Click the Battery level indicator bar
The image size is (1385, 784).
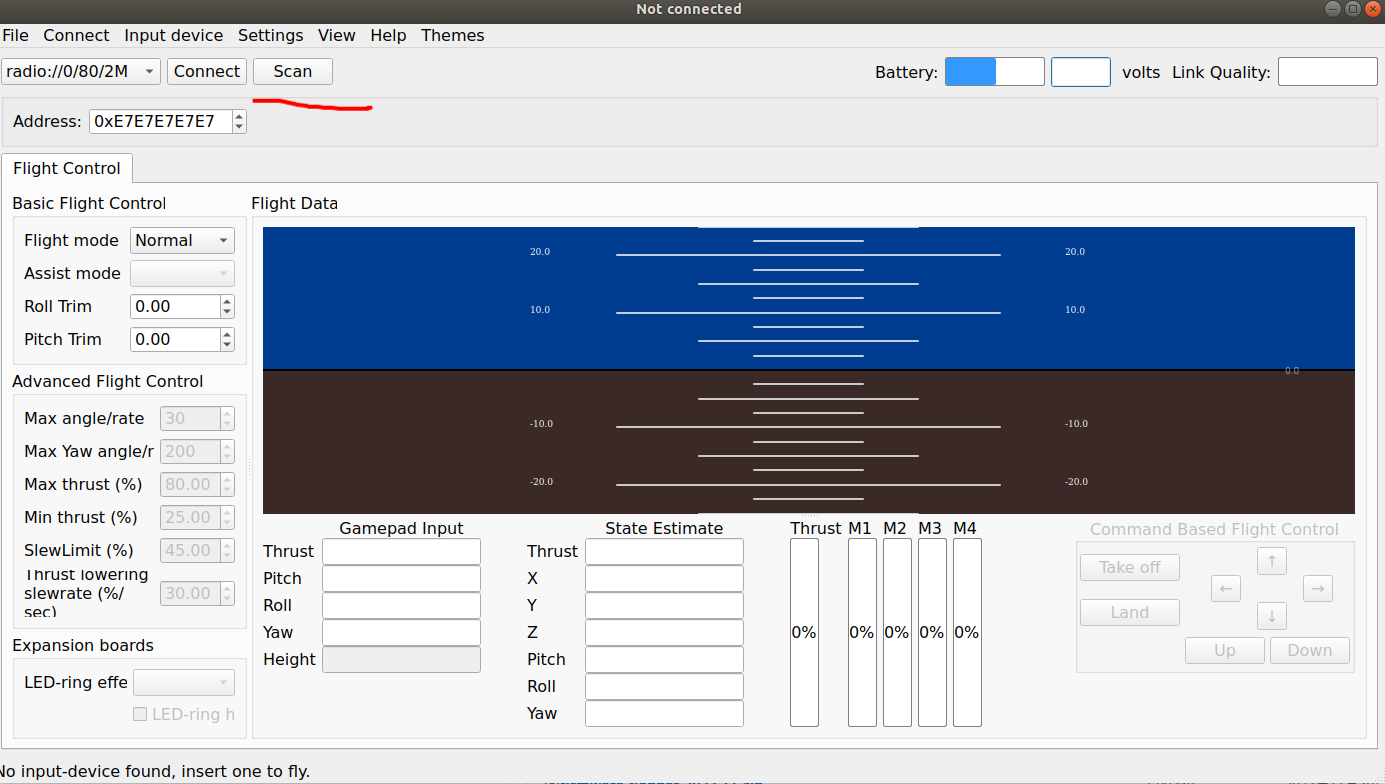tap(970, 71)
